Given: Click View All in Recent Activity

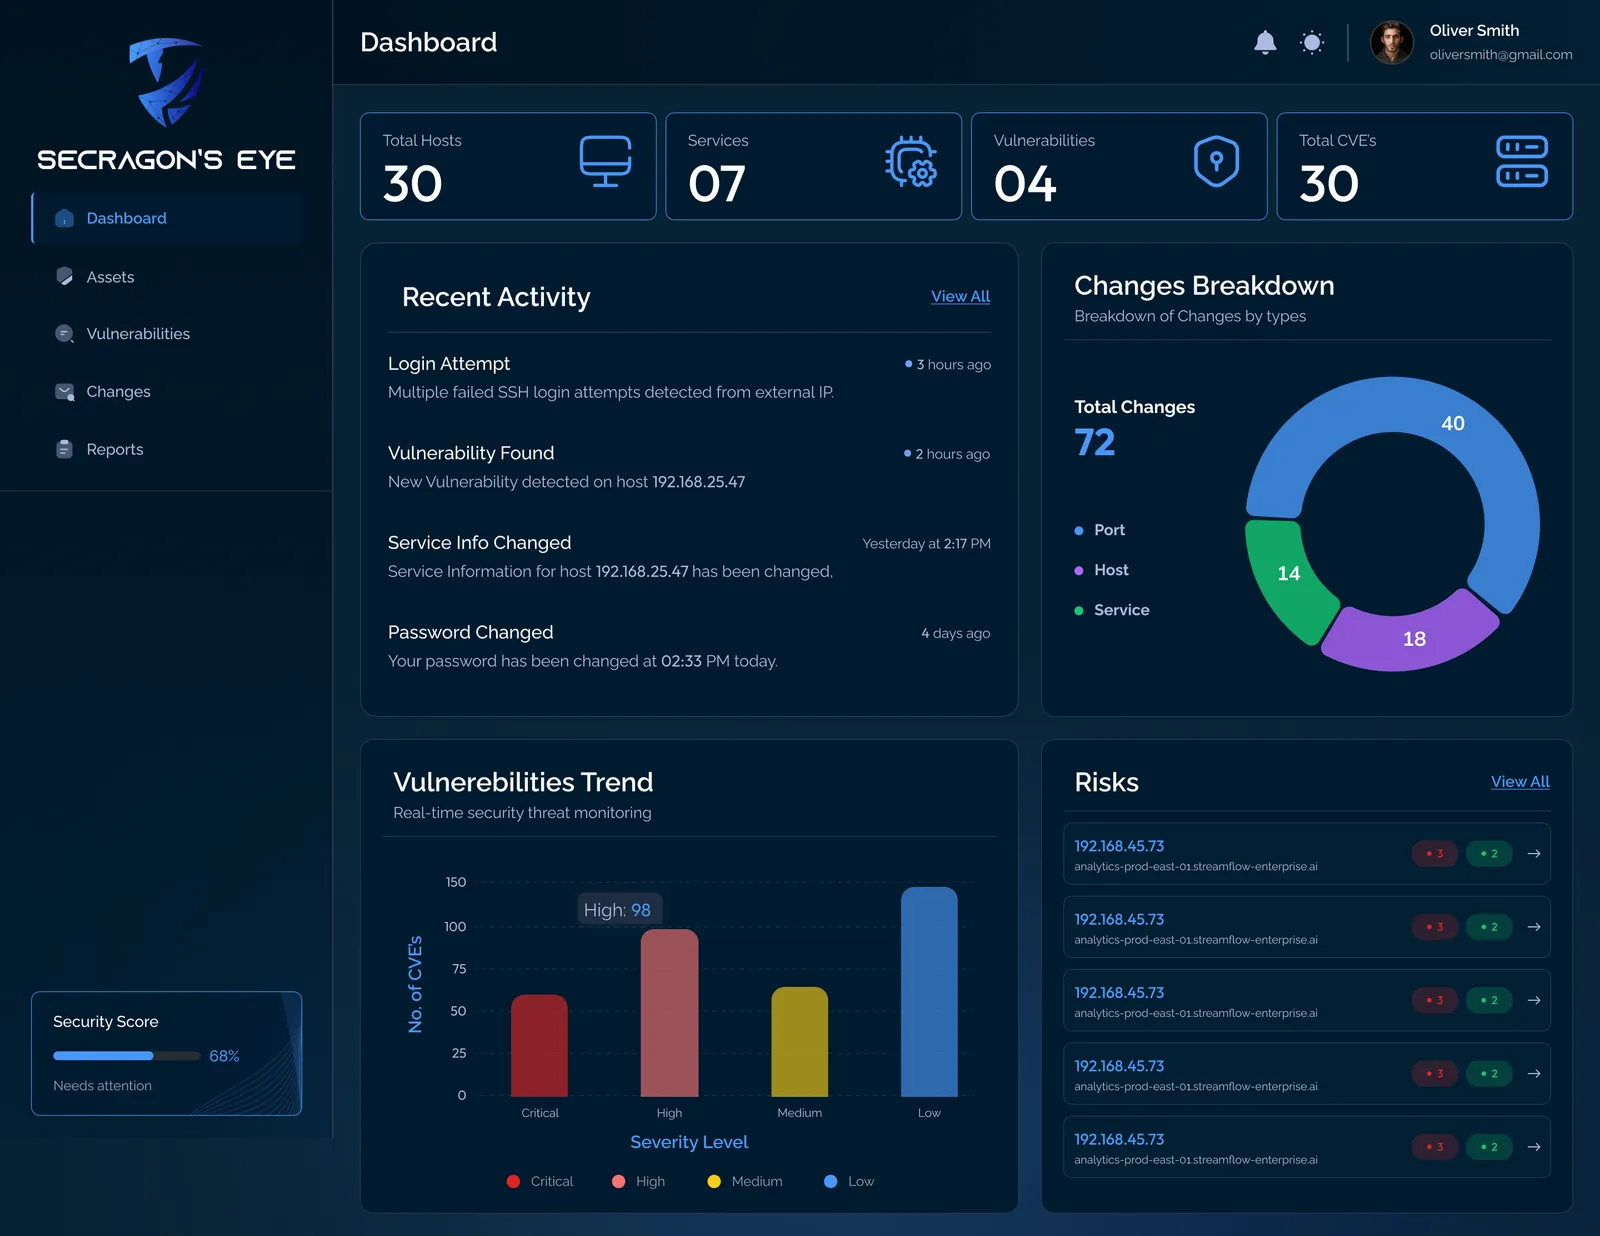Looking at the screenshot, I should [960, 296].
